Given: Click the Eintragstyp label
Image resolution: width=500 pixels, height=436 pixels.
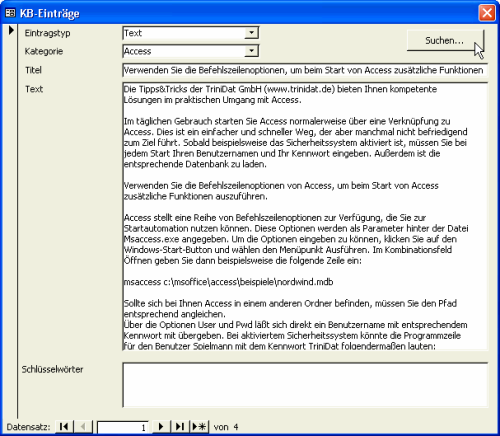Looking at the screenshot, I should (47, 33).
